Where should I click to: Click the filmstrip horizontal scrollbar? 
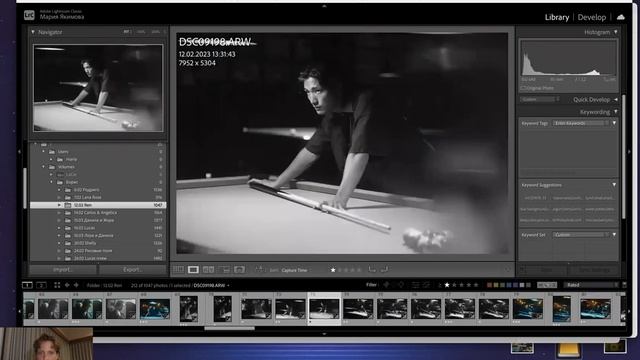[x=229, y=328]
